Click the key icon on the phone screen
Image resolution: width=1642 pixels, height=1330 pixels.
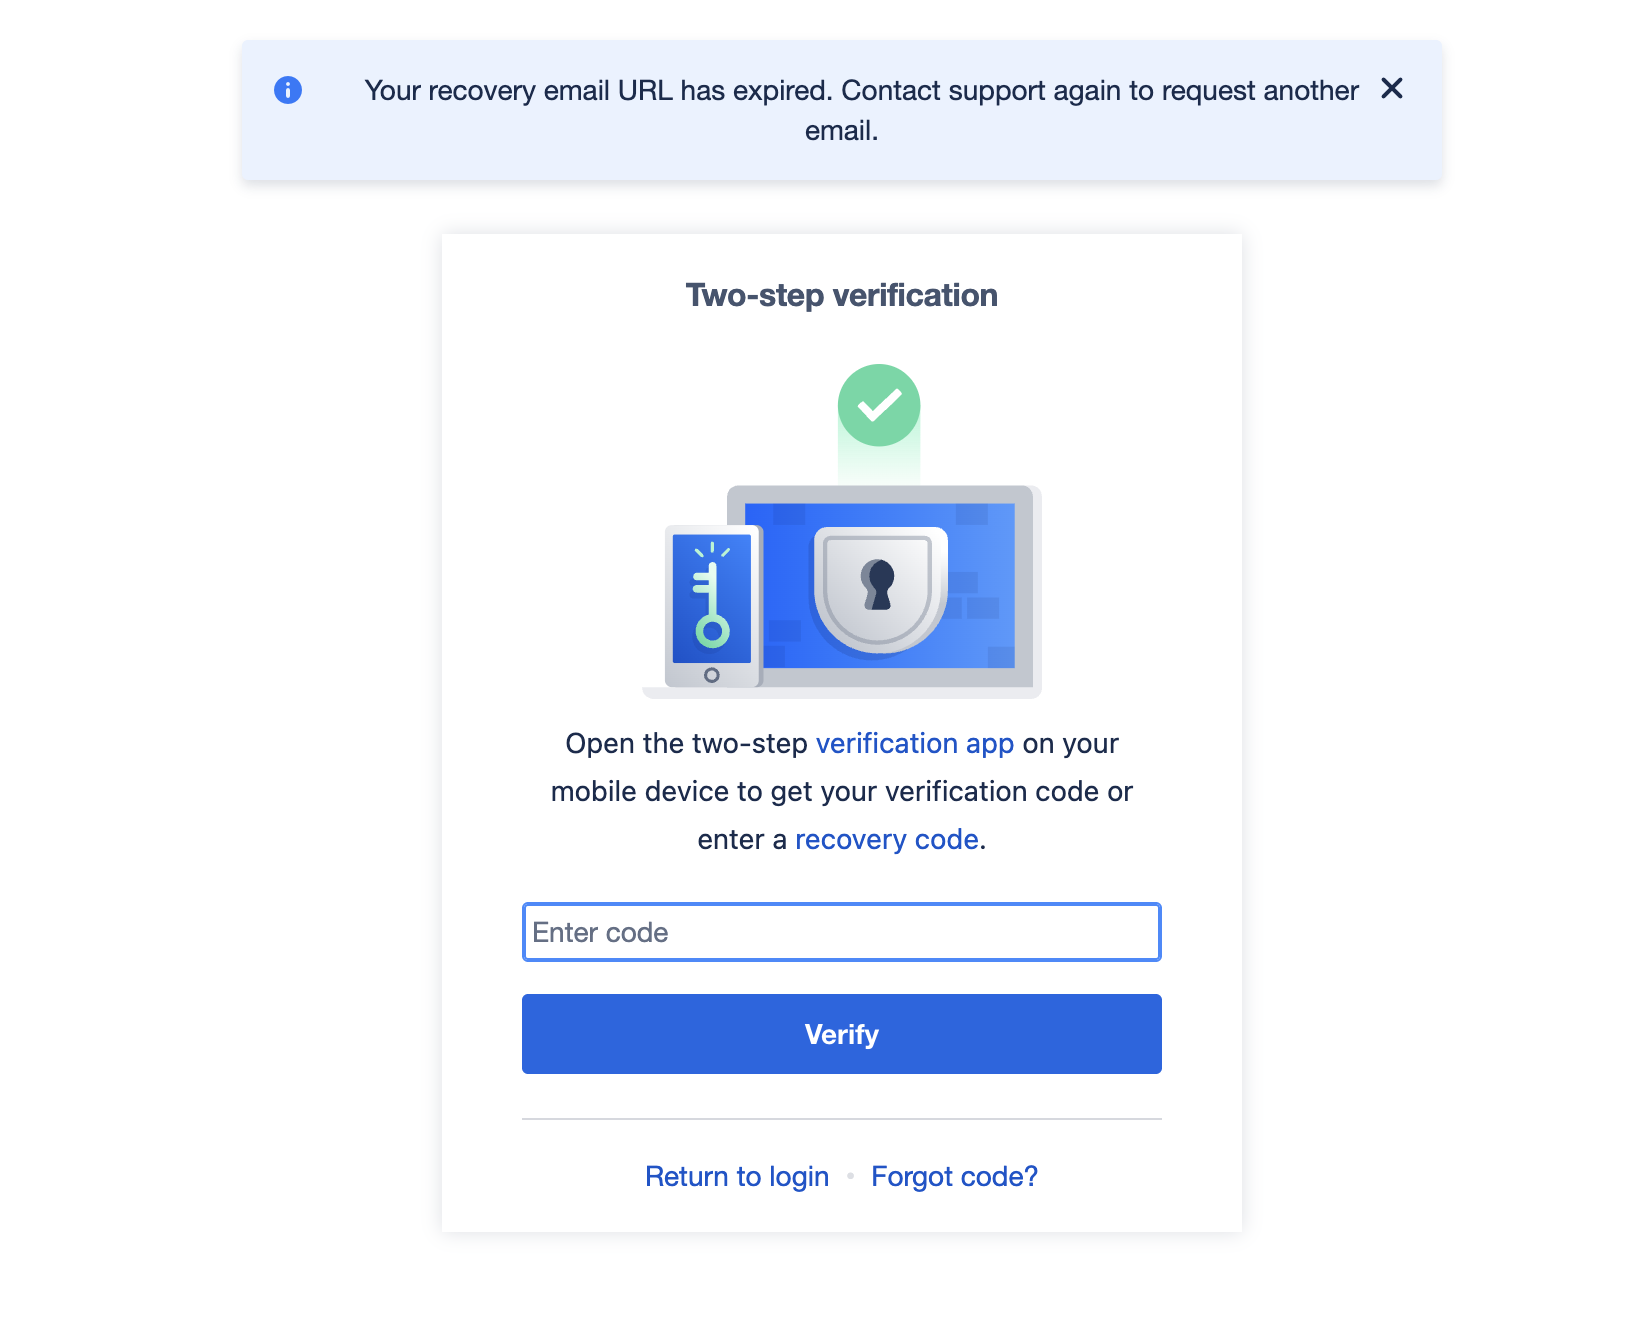[x=711, y=596]
